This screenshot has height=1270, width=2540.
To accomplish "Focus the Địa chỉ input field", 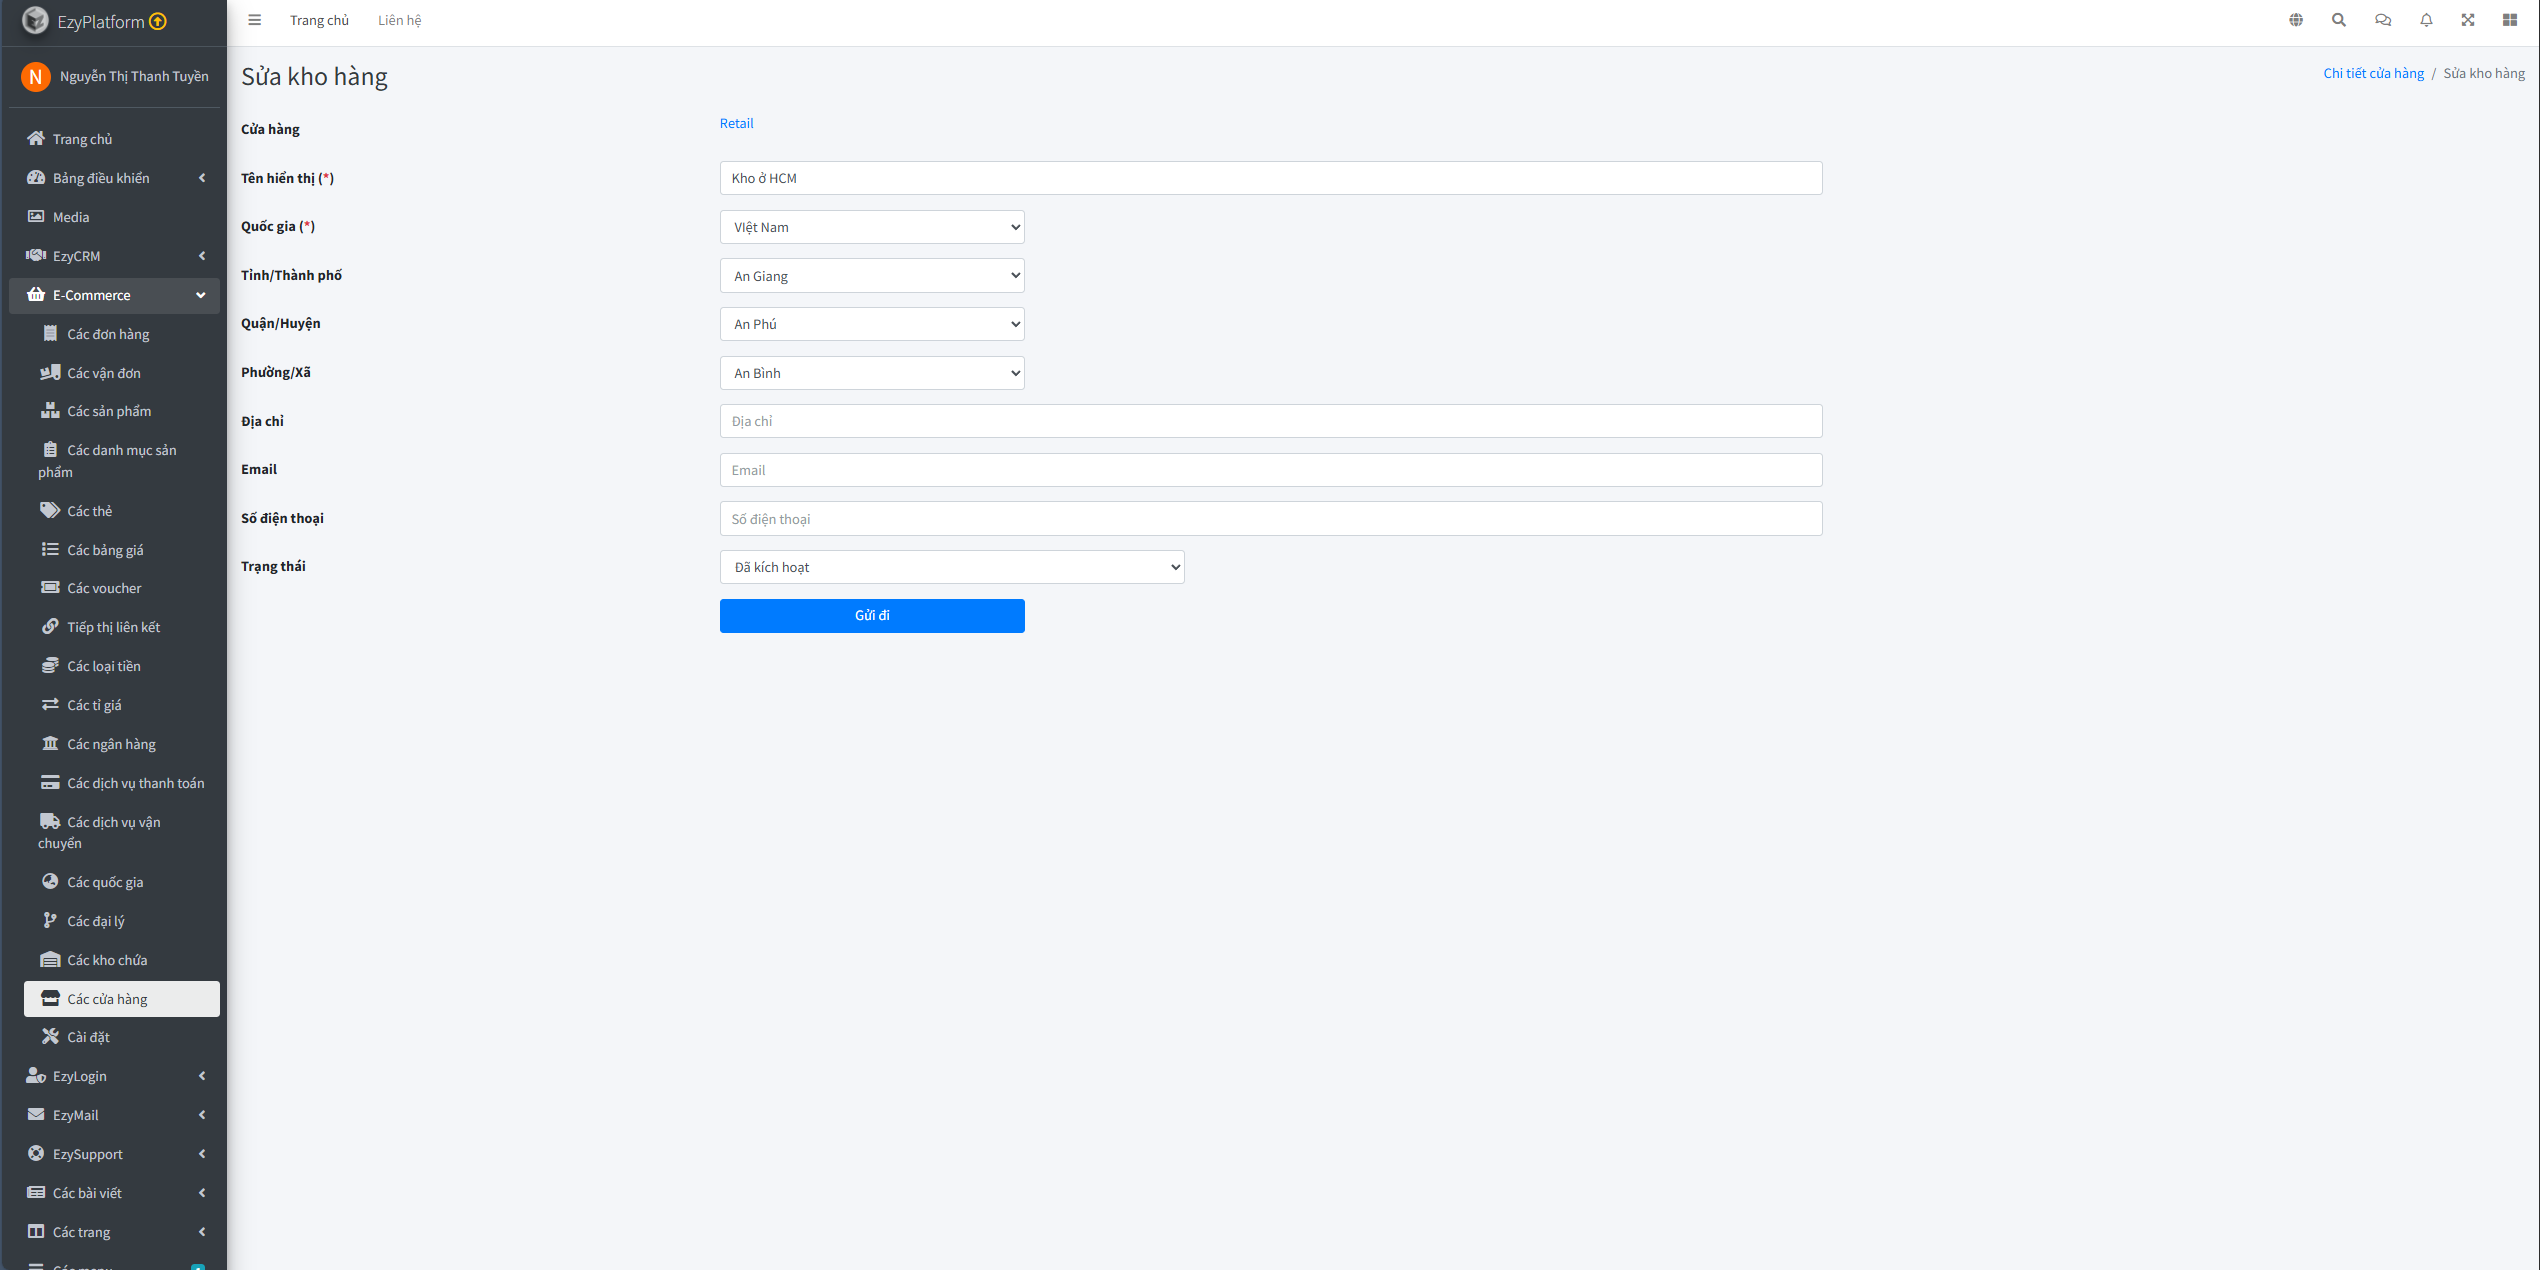I will click(x=1270, y=421).
